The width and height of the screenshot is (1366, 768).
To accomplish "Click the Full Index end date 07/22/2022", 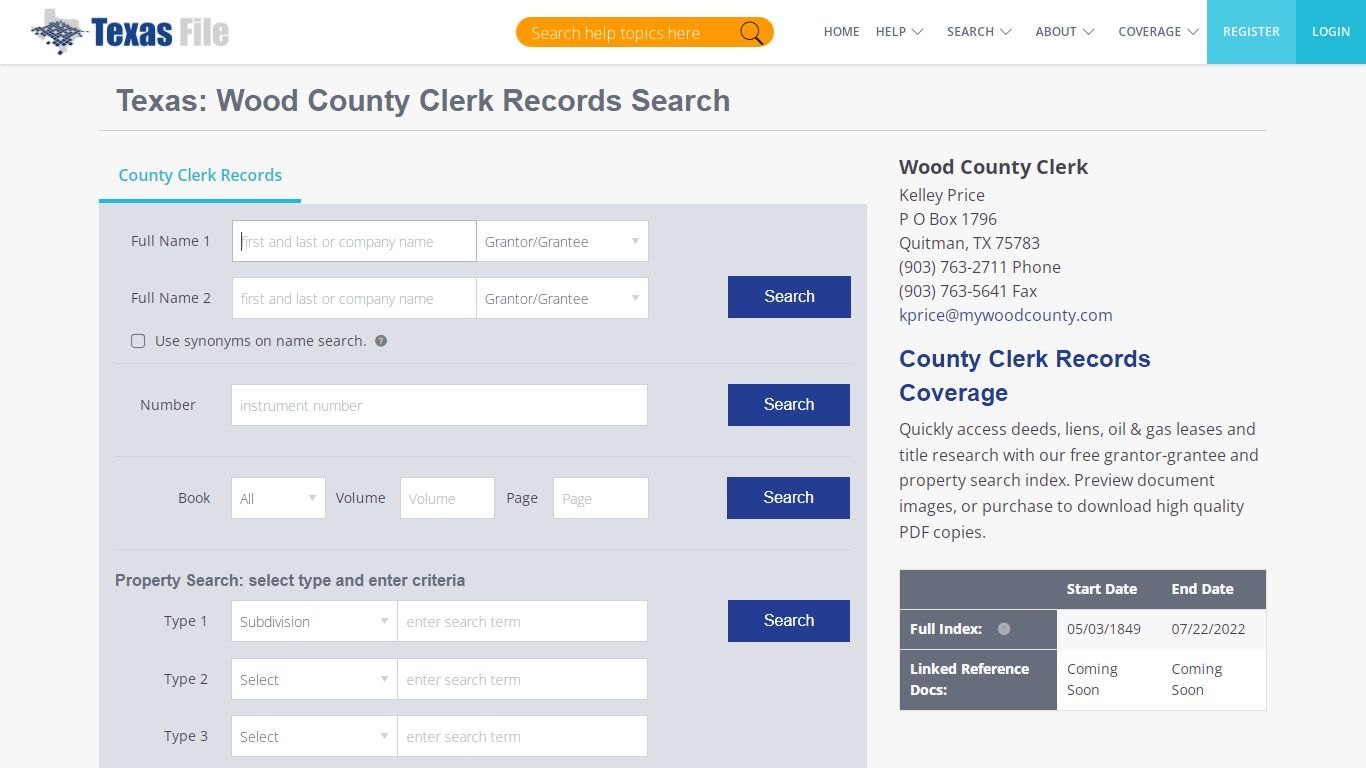I will click(1210, 629).
